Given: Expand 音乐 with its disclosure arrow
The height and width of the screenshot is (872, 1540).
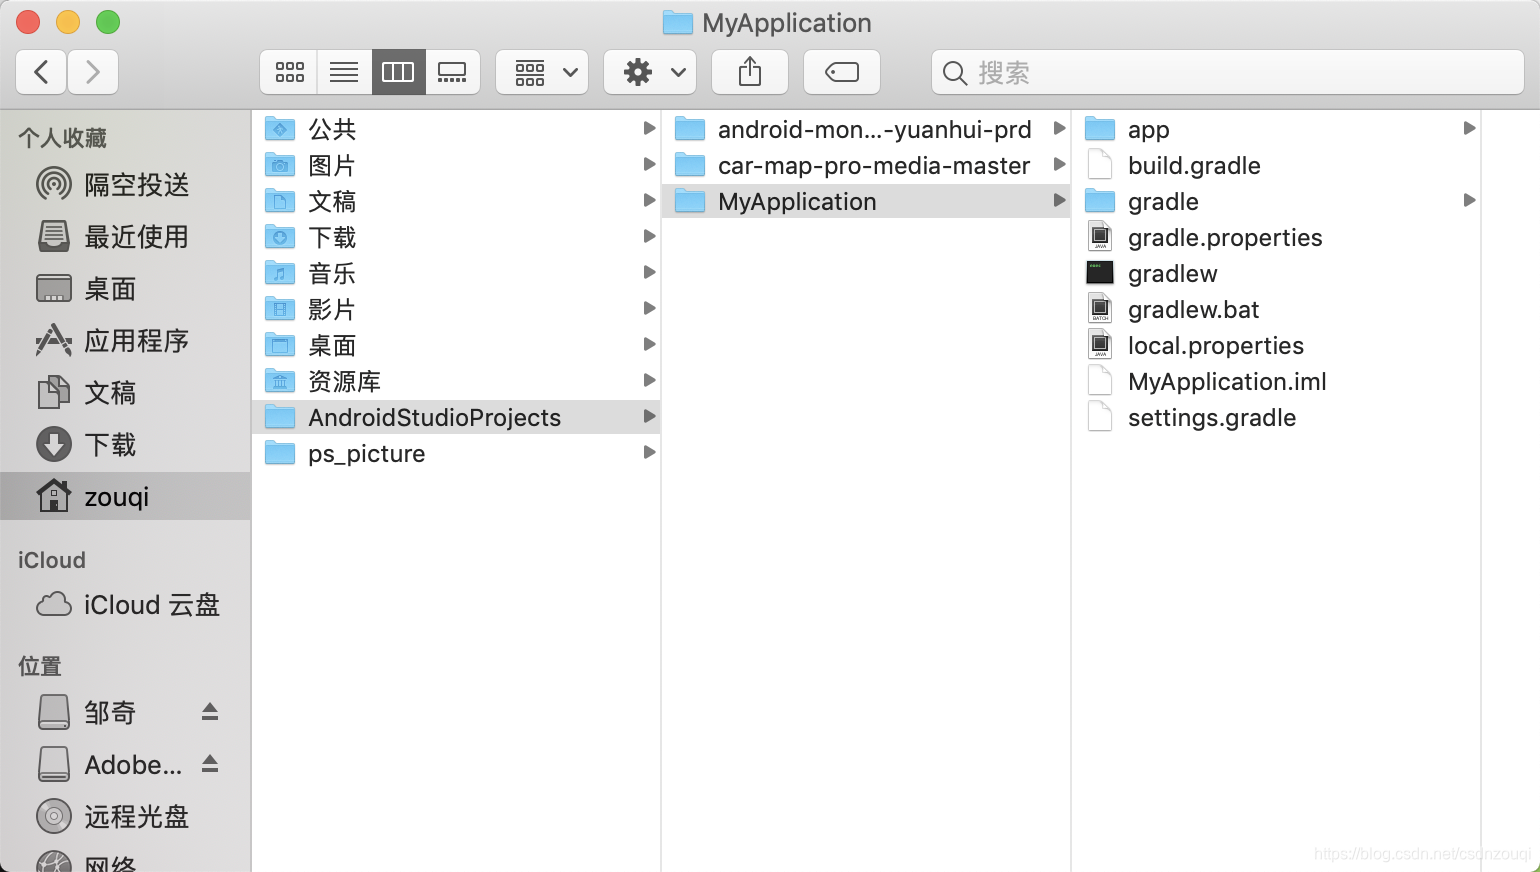Looking at the screenshot, I should [649, 272].
